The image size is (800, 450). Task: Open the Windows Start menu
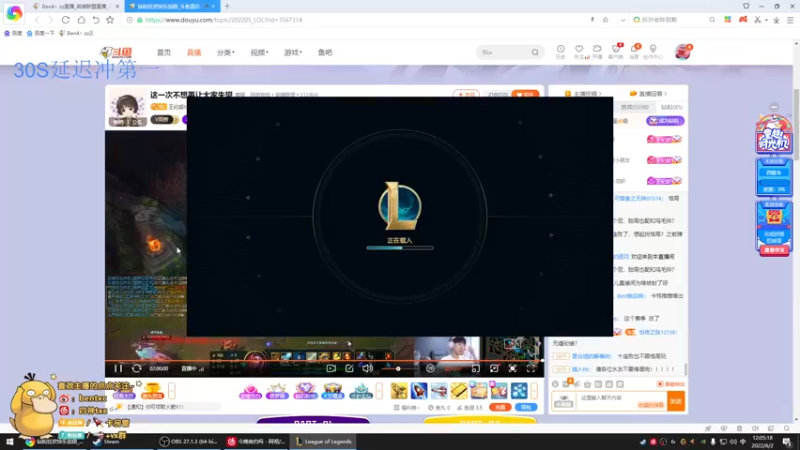pyautogui.click(x=10, y=442)
